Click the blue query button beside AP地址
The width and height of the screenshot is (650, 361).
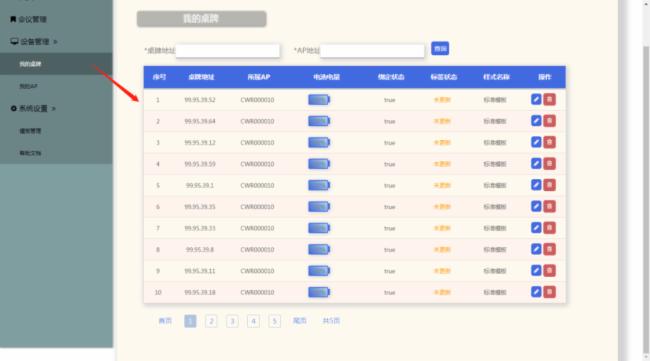[440, 48]
